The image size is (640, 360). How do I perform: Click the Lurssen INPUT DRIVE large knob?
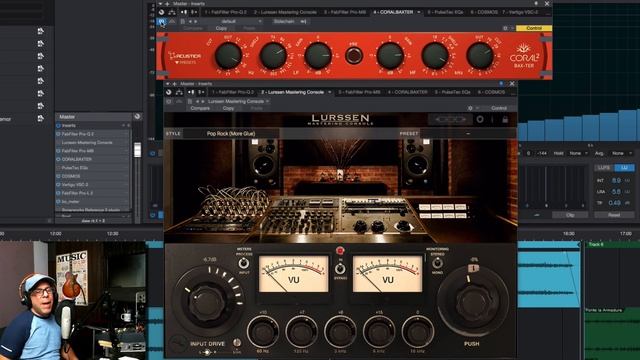coord(207,302)
